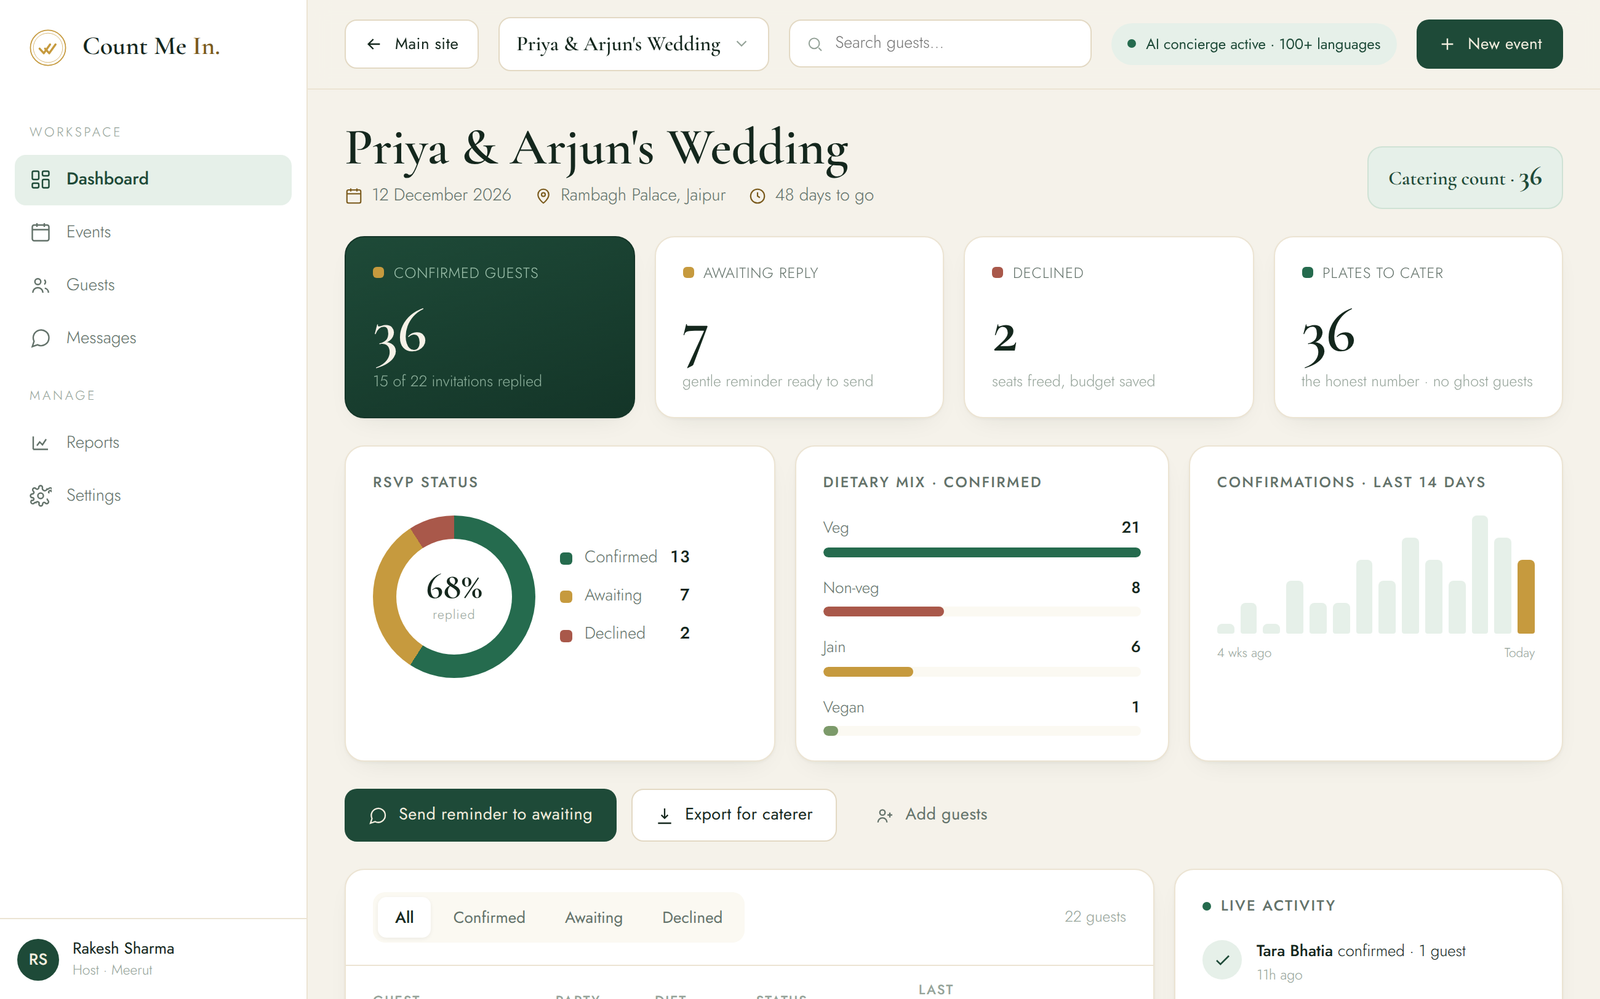This screenshot has height=999, width=1600.
Task: Click the magnifier icon in the search box
Action: [x=815, y=44]
